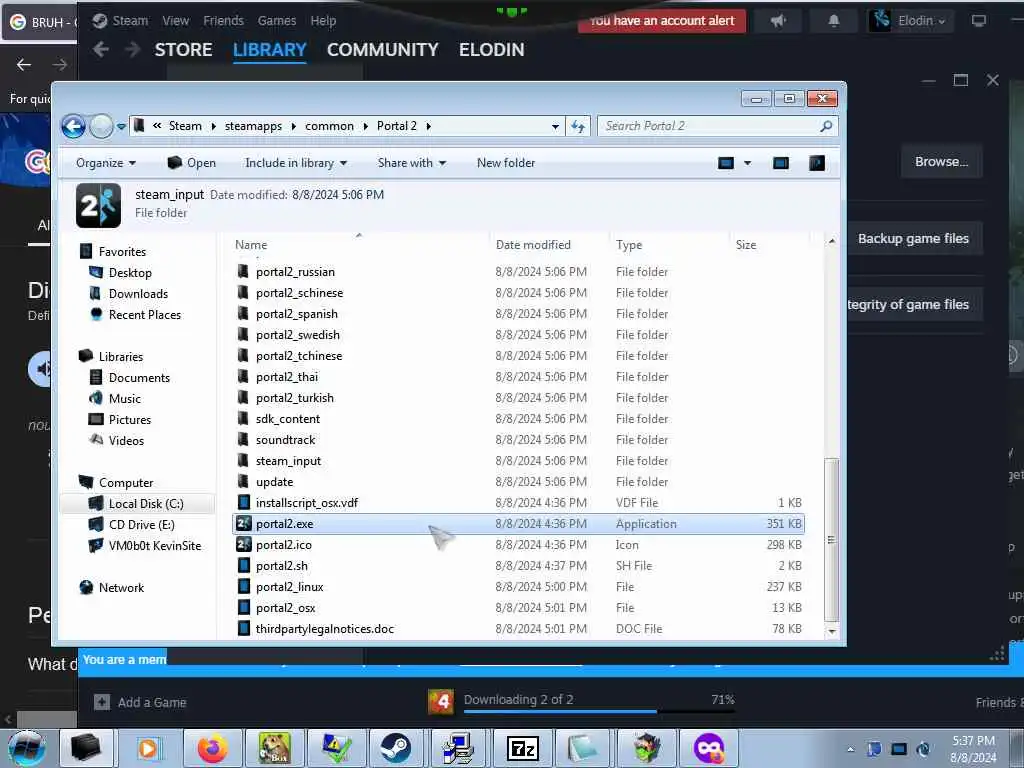This screenshot has width=1024, height=768.
Task: Go back in Explorer window
Action: click(74, 126)
